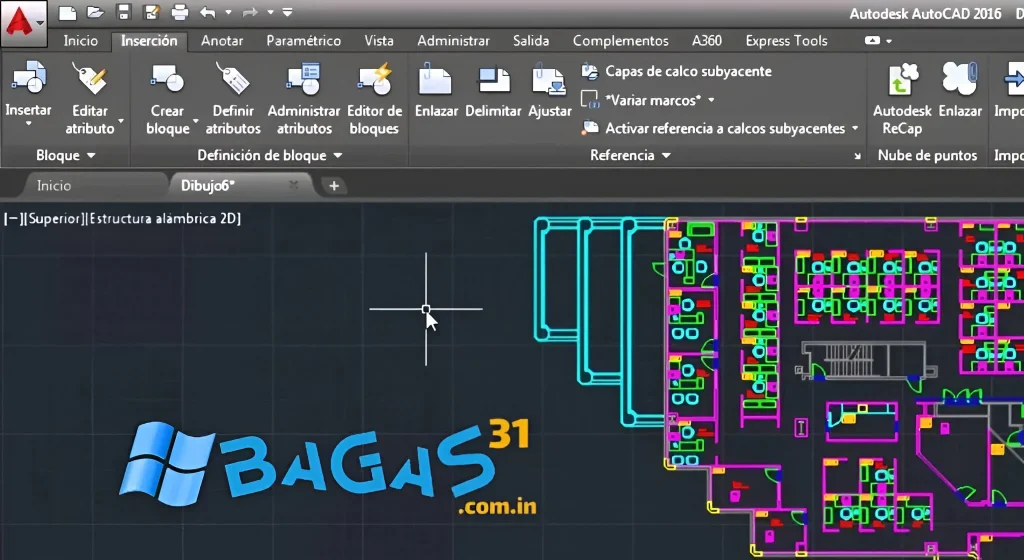1024x560 pixels.
Task: Click the Undo arrow icon
Action: (x=208, y=12)
